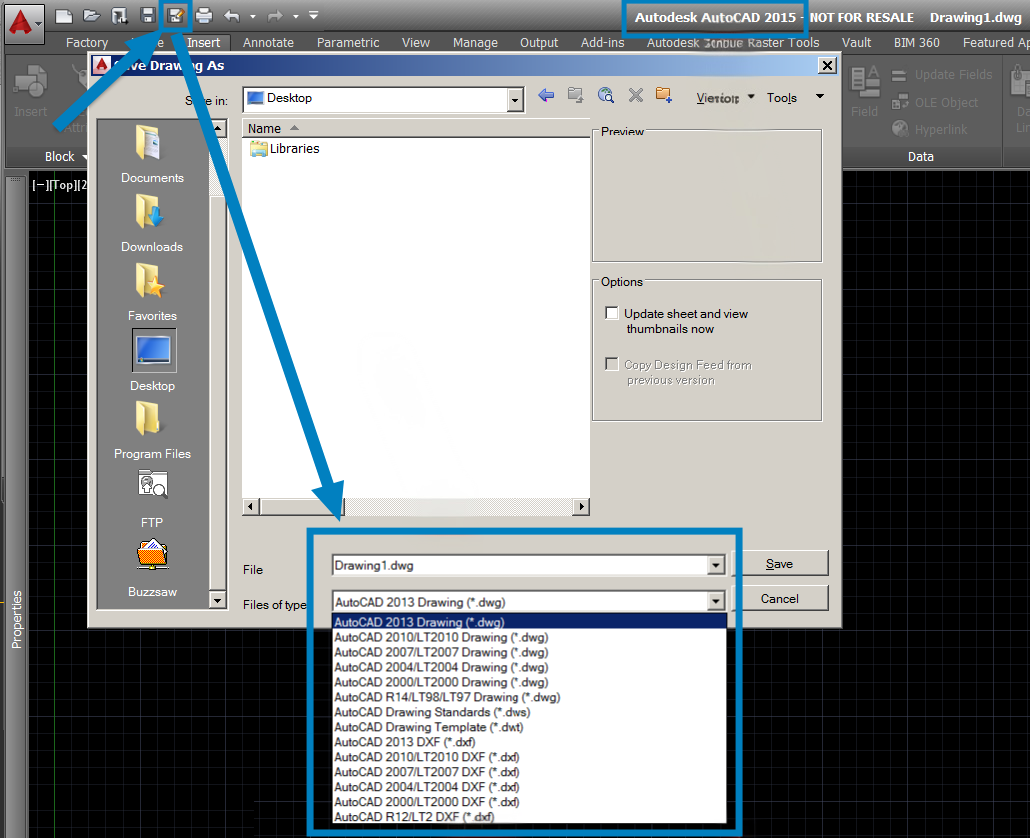Click the Back arrow icon in Save dialog
Image resolution: width=1030 pixels, height=838 pixels.
[546, 96]
